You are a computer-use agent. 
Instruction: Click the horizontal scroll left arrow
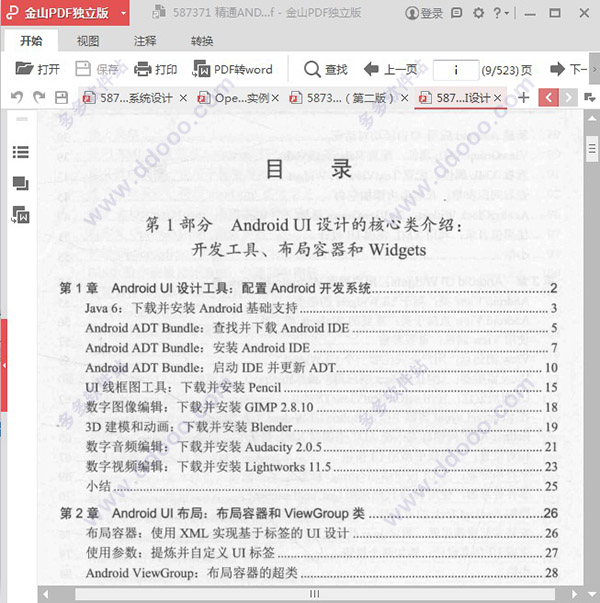(x=45, y=594)
